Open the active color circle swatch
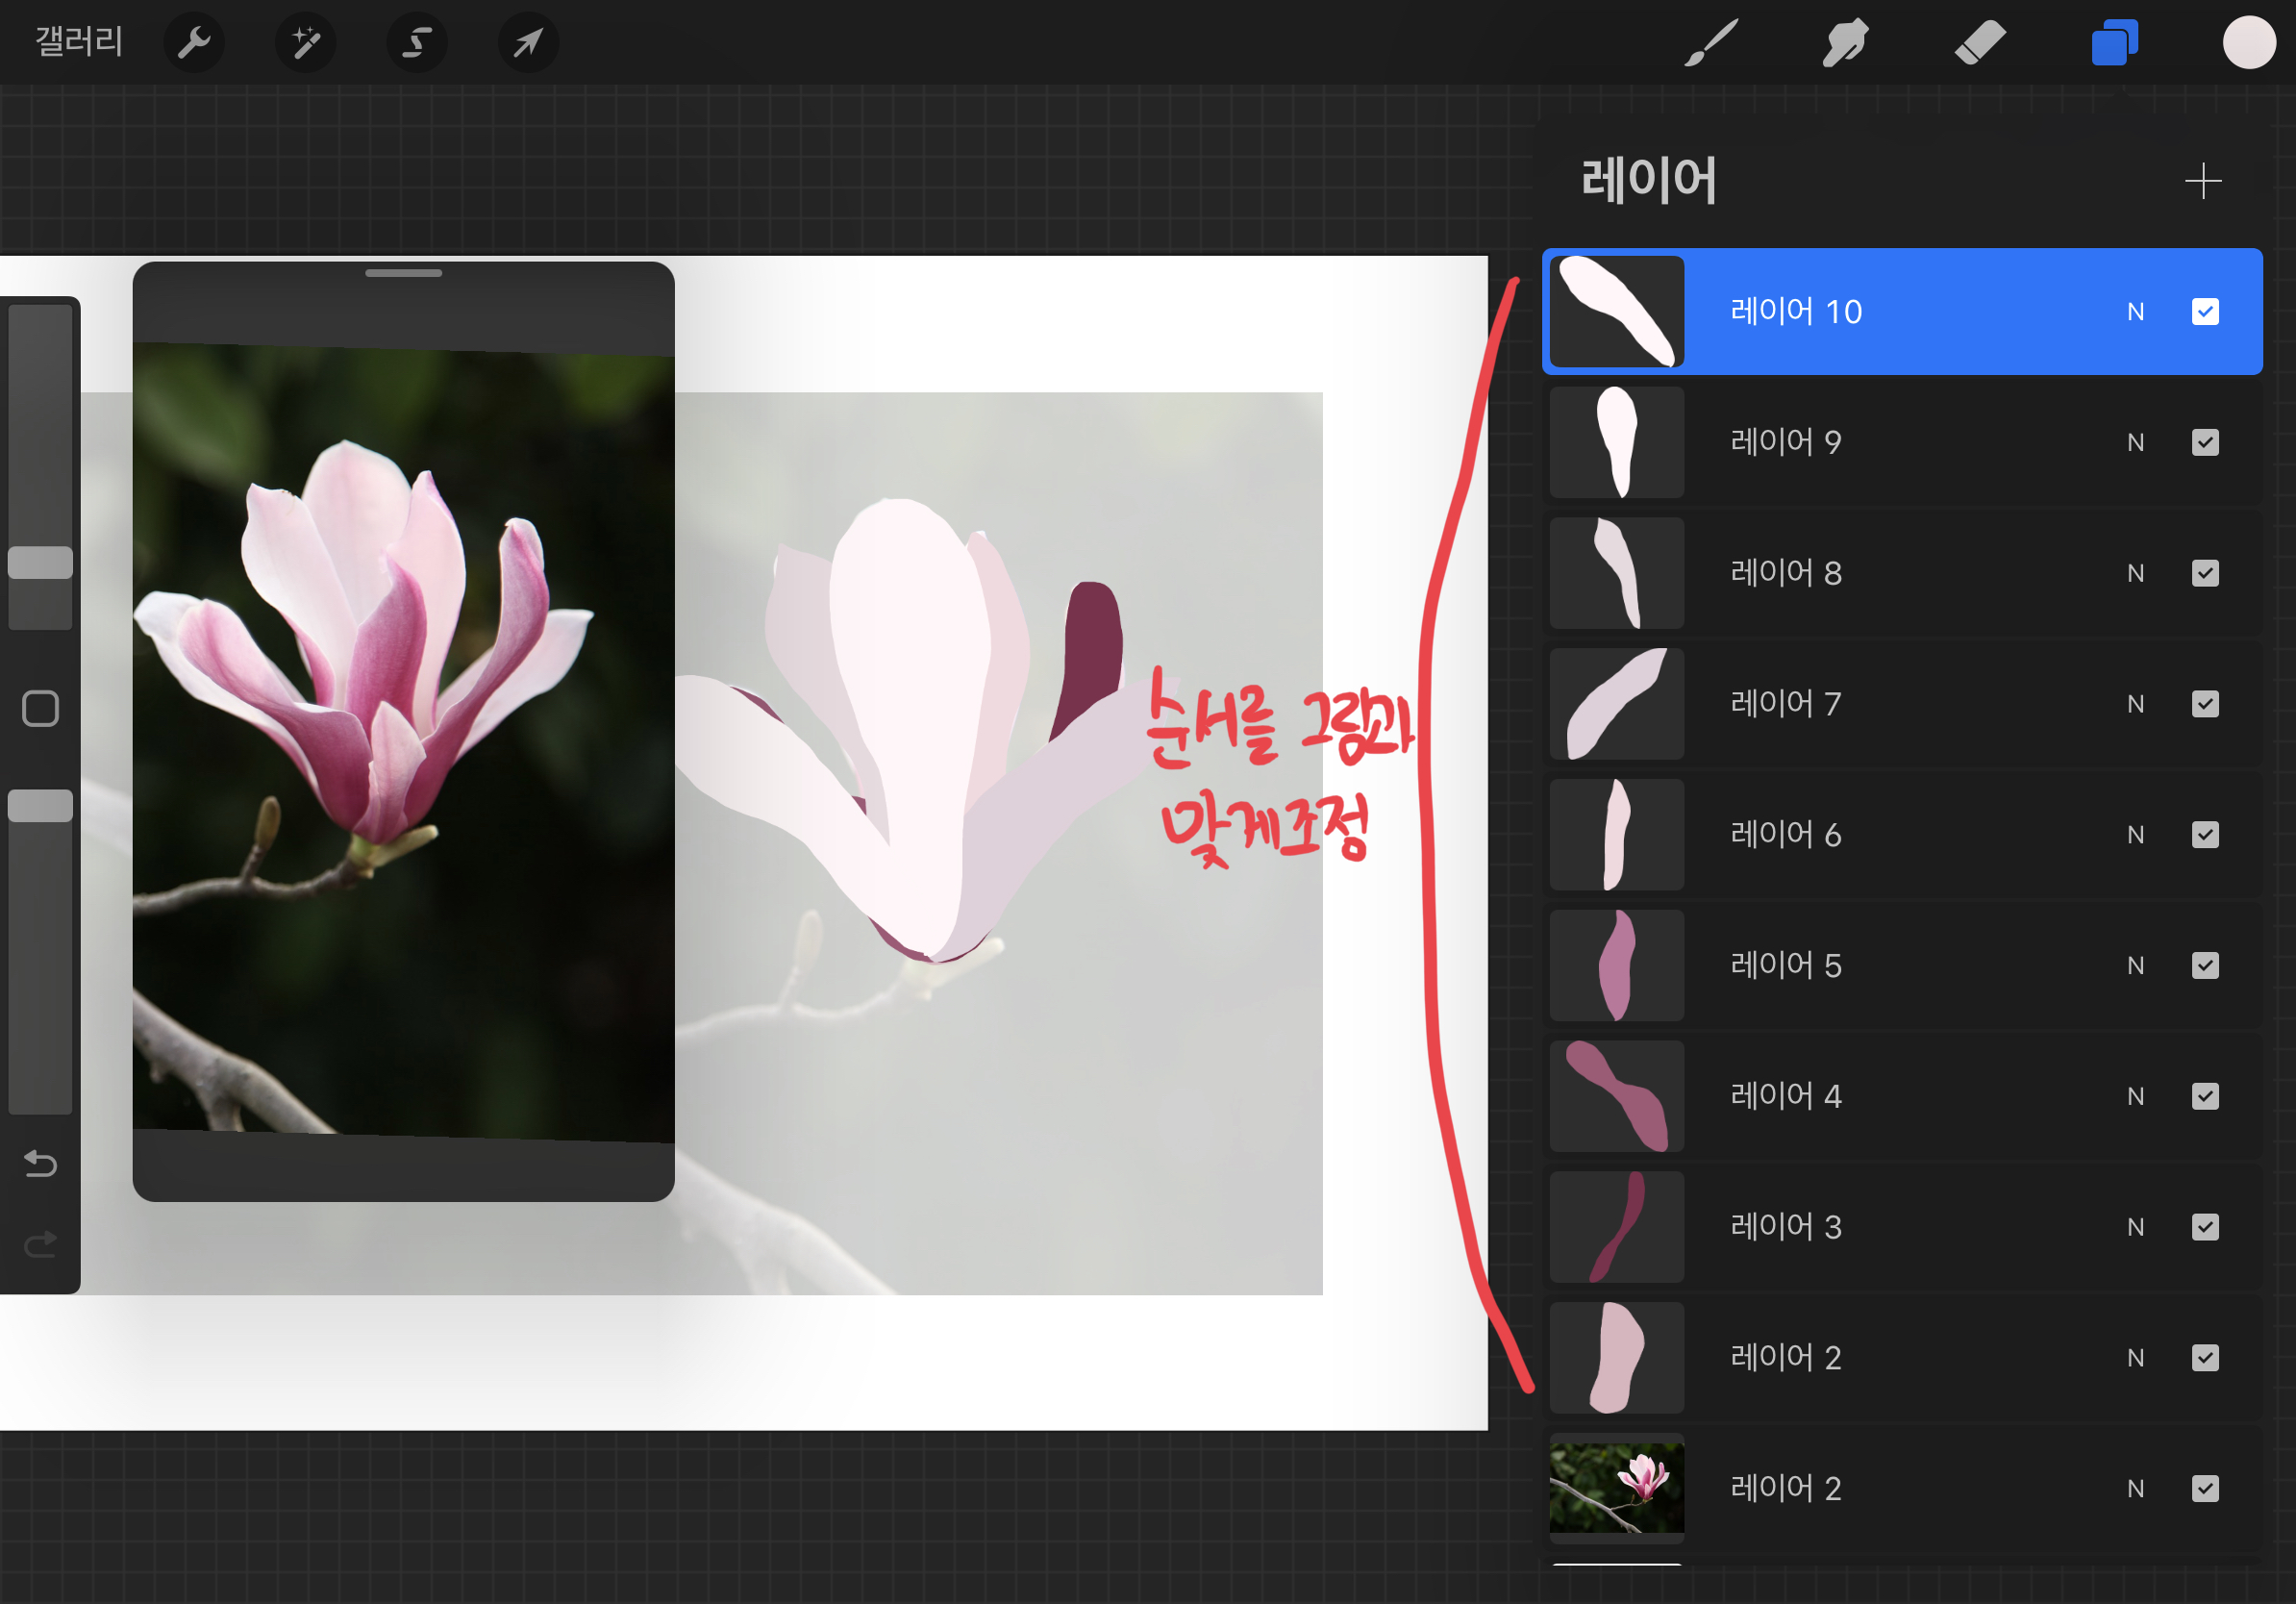 pos(2249,43)
